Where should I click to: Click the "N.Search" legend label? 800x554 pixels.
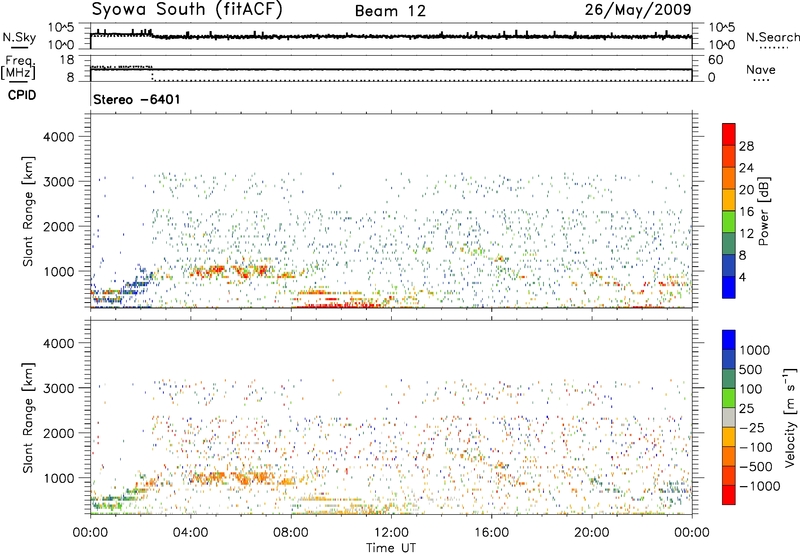coord(772,37)
